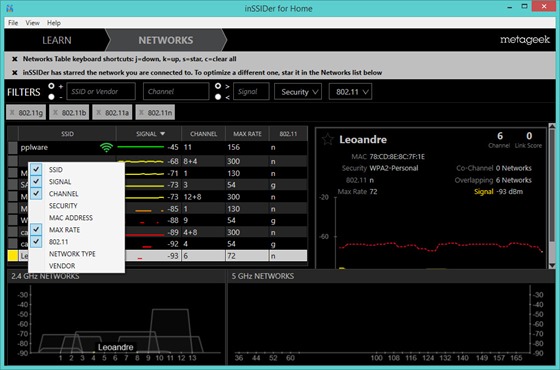This screenshot has height=370, width=560.
Task: Click the MAC value 78:CD:8E:8C:7F:1E
Action: [397, 156]
